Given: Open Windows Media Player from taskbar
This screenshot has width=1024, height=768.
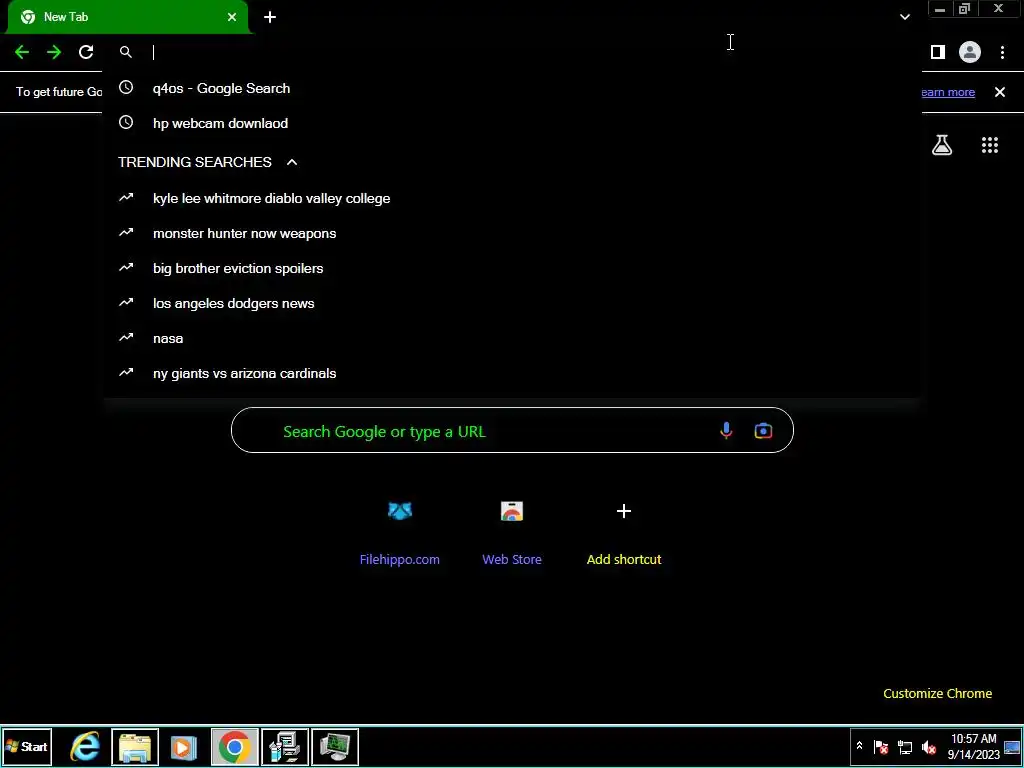Looking at the screenshot, I should [185, 746].
